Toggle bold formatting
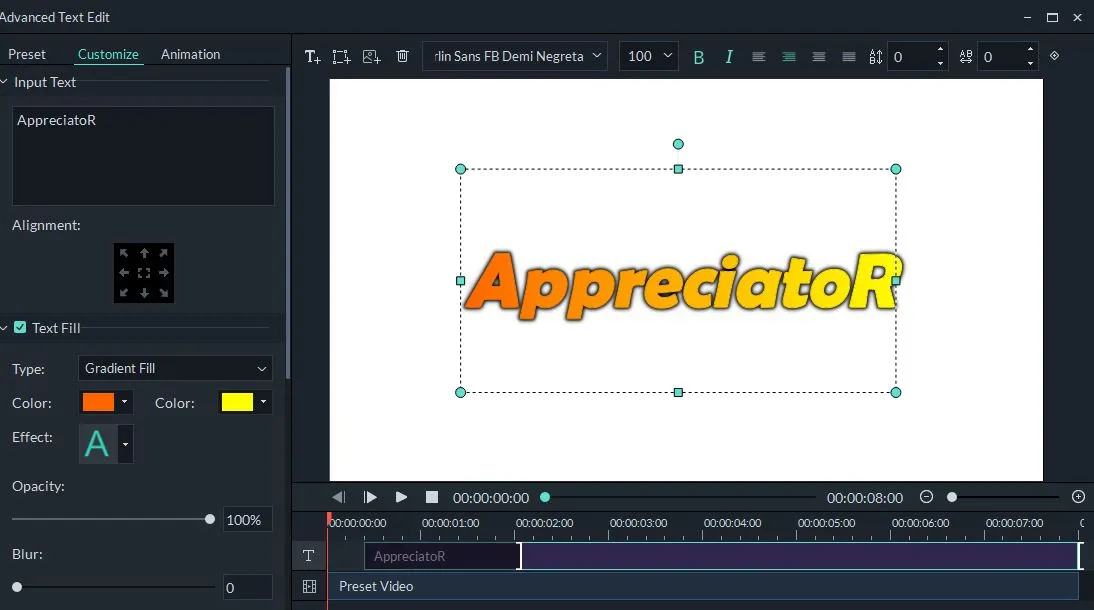The height and width of the screenshot is (610, 1094). [698, 57]
